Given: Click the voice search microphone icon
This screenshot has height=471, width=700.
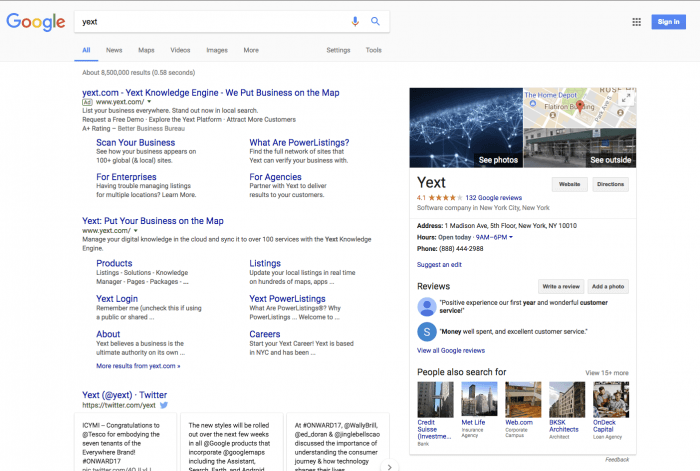Looking at the screenshot, I should point(355,21).
